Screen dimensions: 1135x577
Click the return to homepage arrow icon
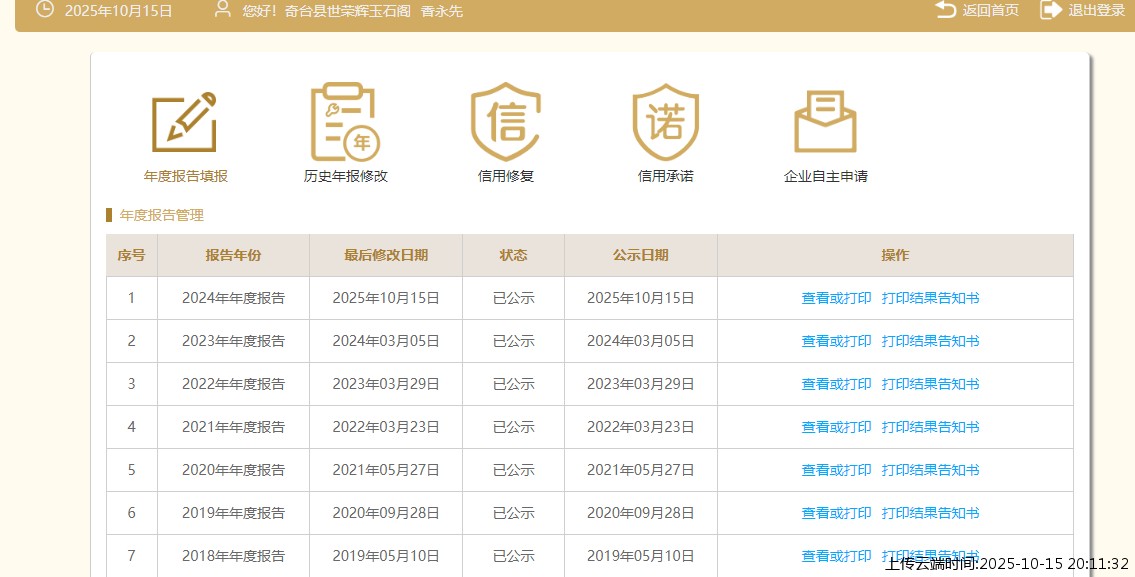945,10
